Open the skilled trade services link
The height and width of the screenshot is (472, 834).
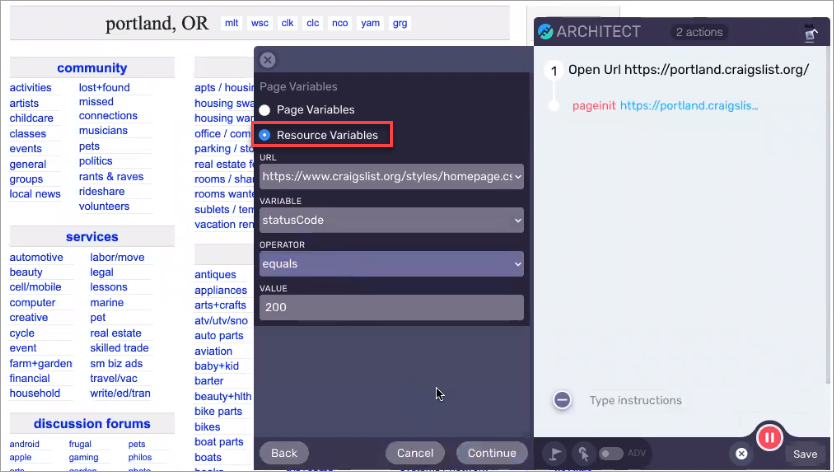pyautogui.click(x=119, y=348)
